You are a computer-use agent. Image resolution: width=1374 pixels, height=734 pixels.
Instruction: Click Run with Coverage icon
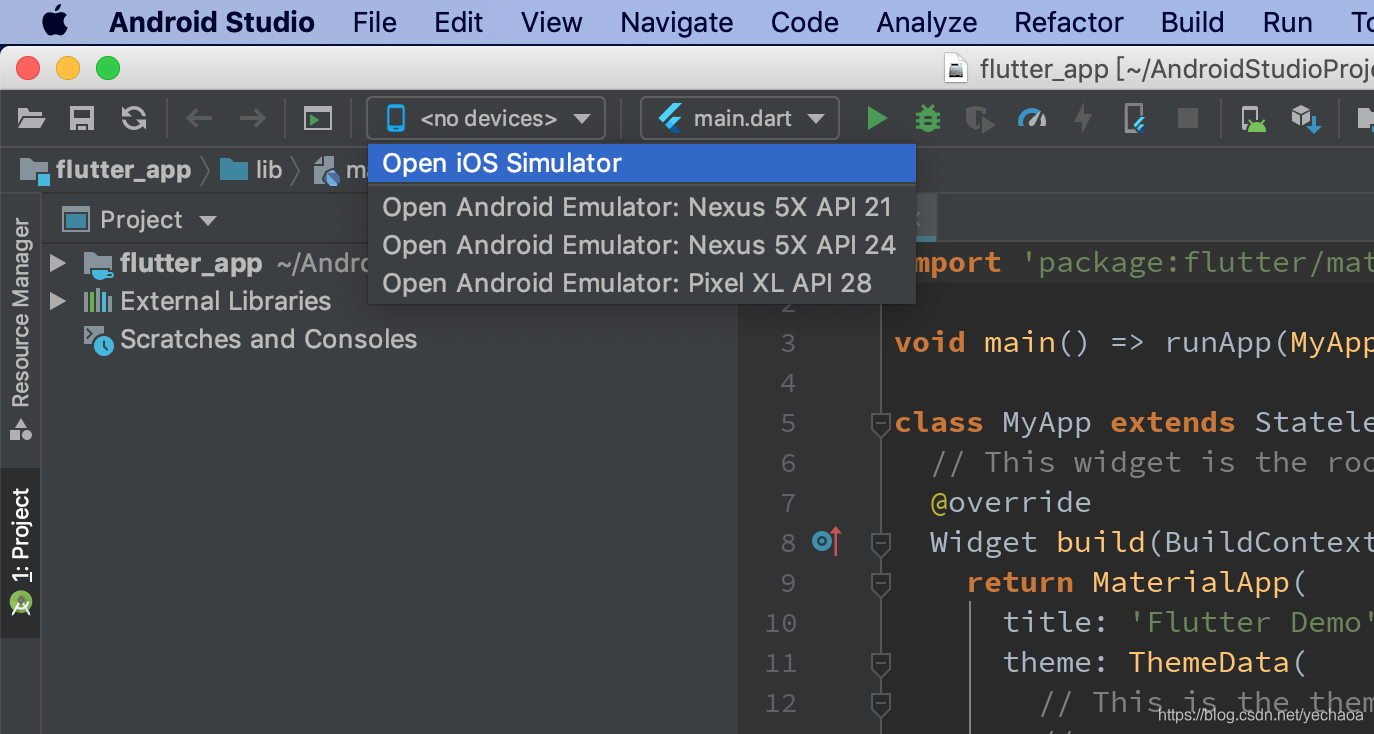(x=980, y=119)
